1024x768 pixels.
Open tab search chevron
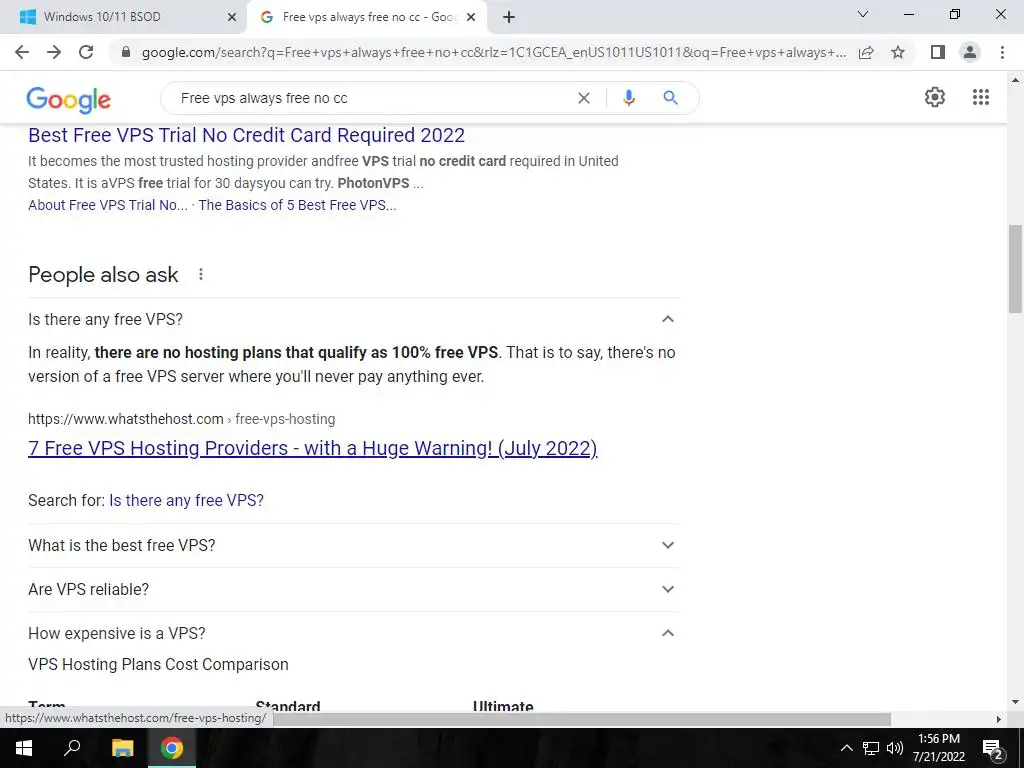[863, 14]
